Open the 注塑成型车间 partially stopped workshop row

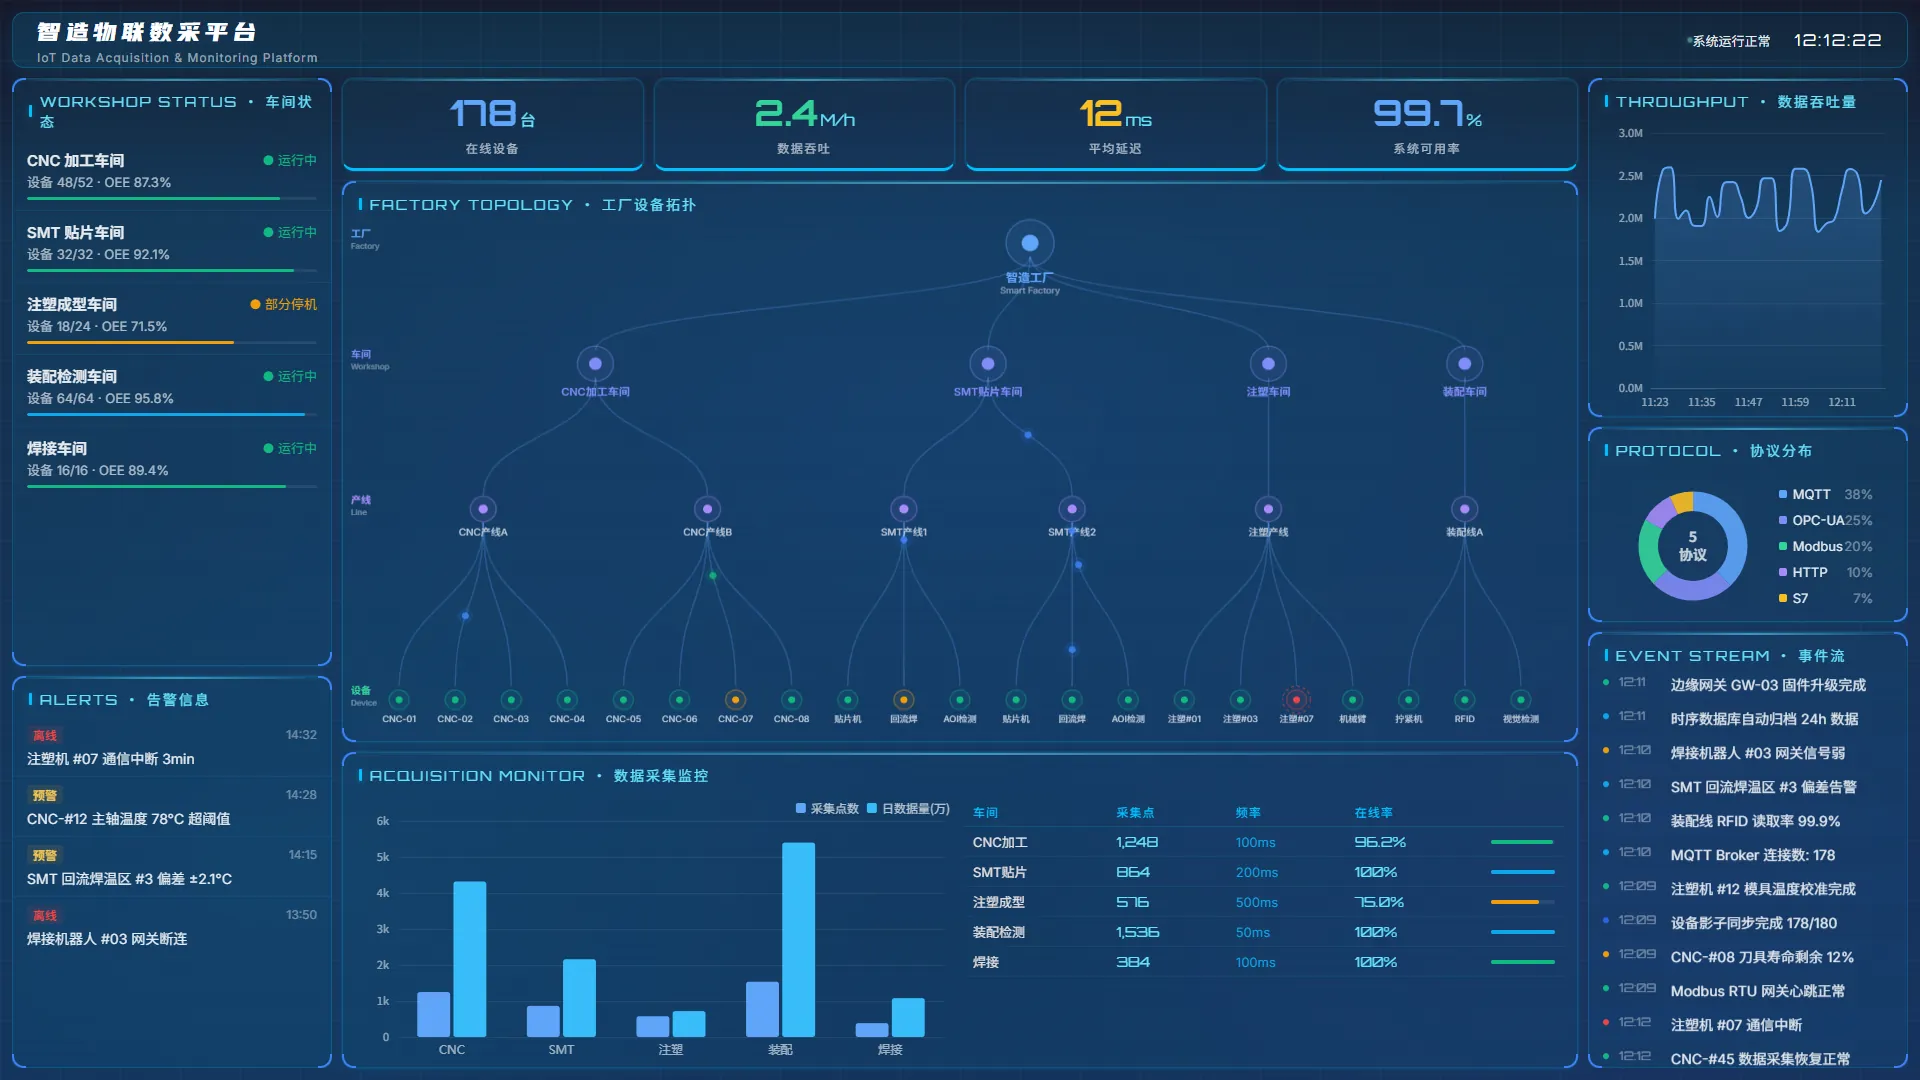click(172, 317)
